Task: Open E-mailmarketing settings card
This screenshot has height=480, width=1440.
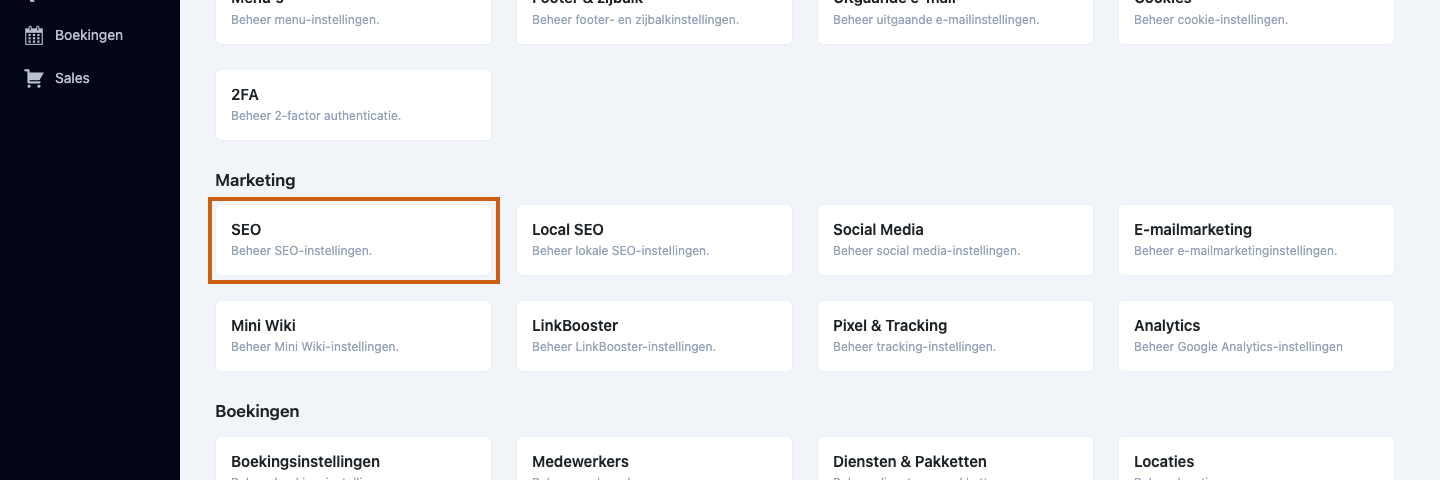Action: pos(1257,240)
